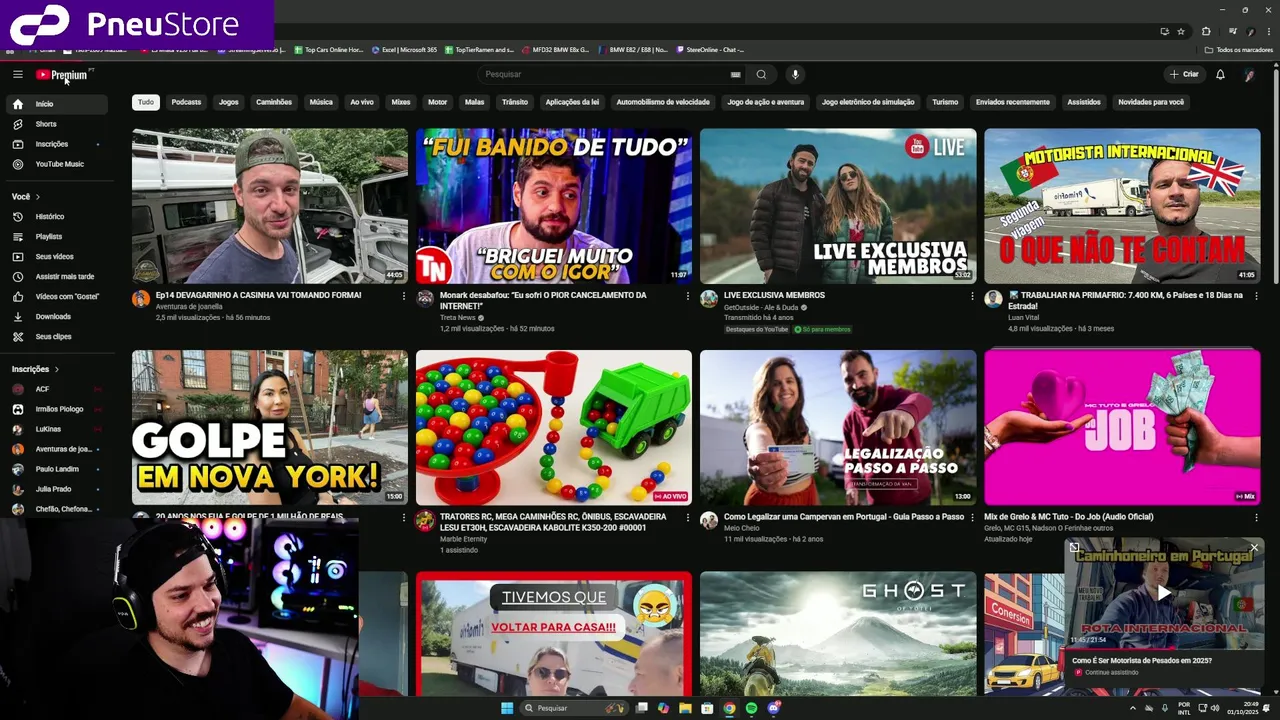The height and width of the screenshot is (720, 1280).
Task: Select the Tudo filter chip
Action: pos(146,102)
